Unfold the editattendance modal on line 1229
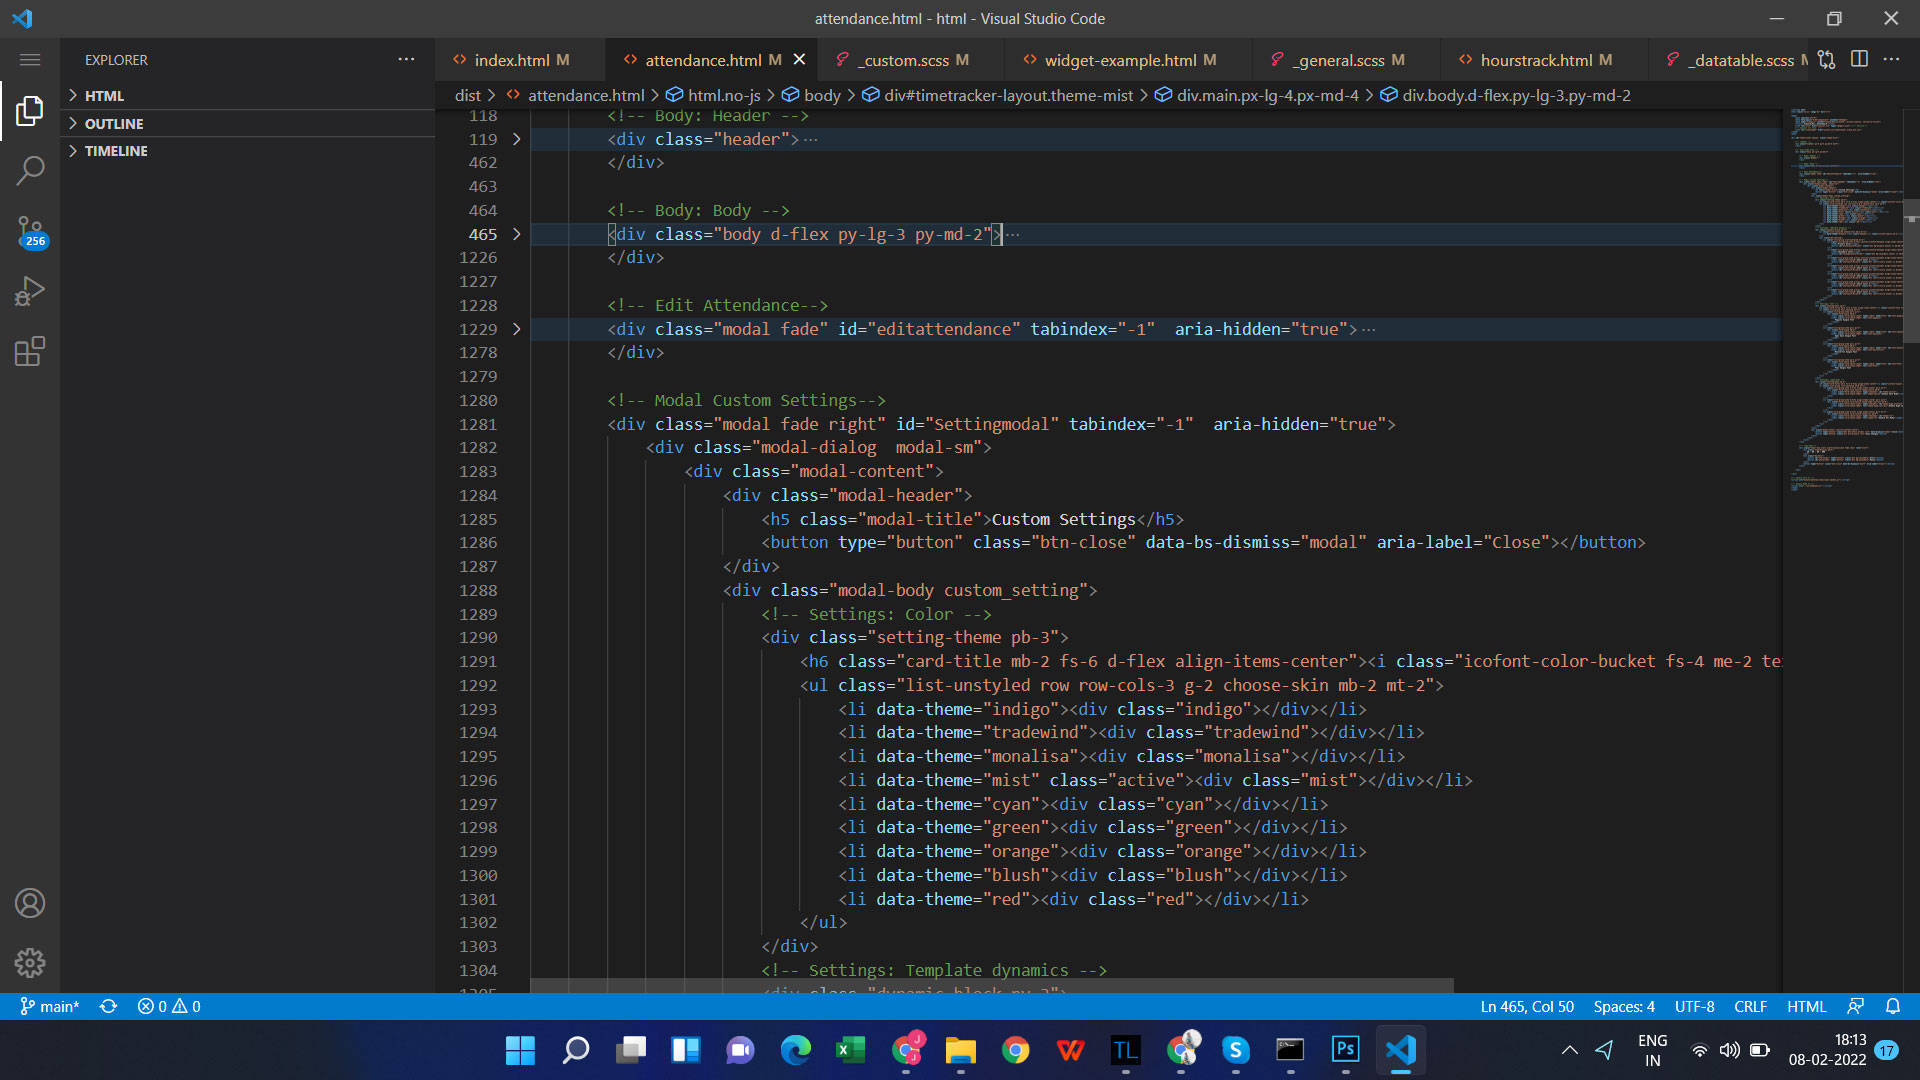The height and width of the screenshot is (1080, 1920). pyautogui.click(x=517, y=329)
